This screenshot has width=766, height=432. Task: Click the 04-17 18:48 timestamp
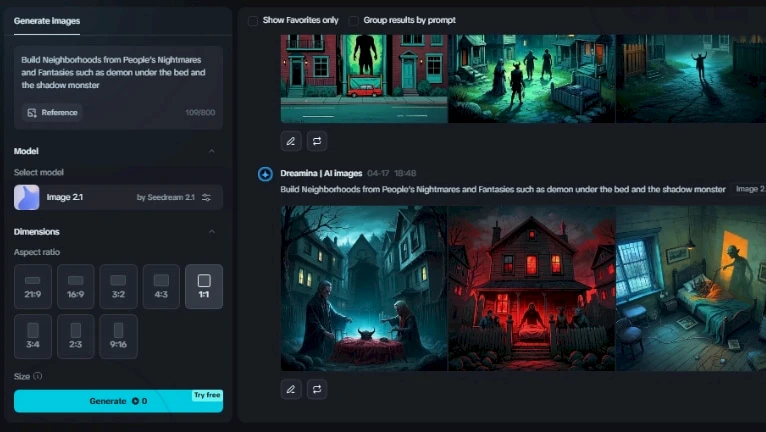(391, 173)
